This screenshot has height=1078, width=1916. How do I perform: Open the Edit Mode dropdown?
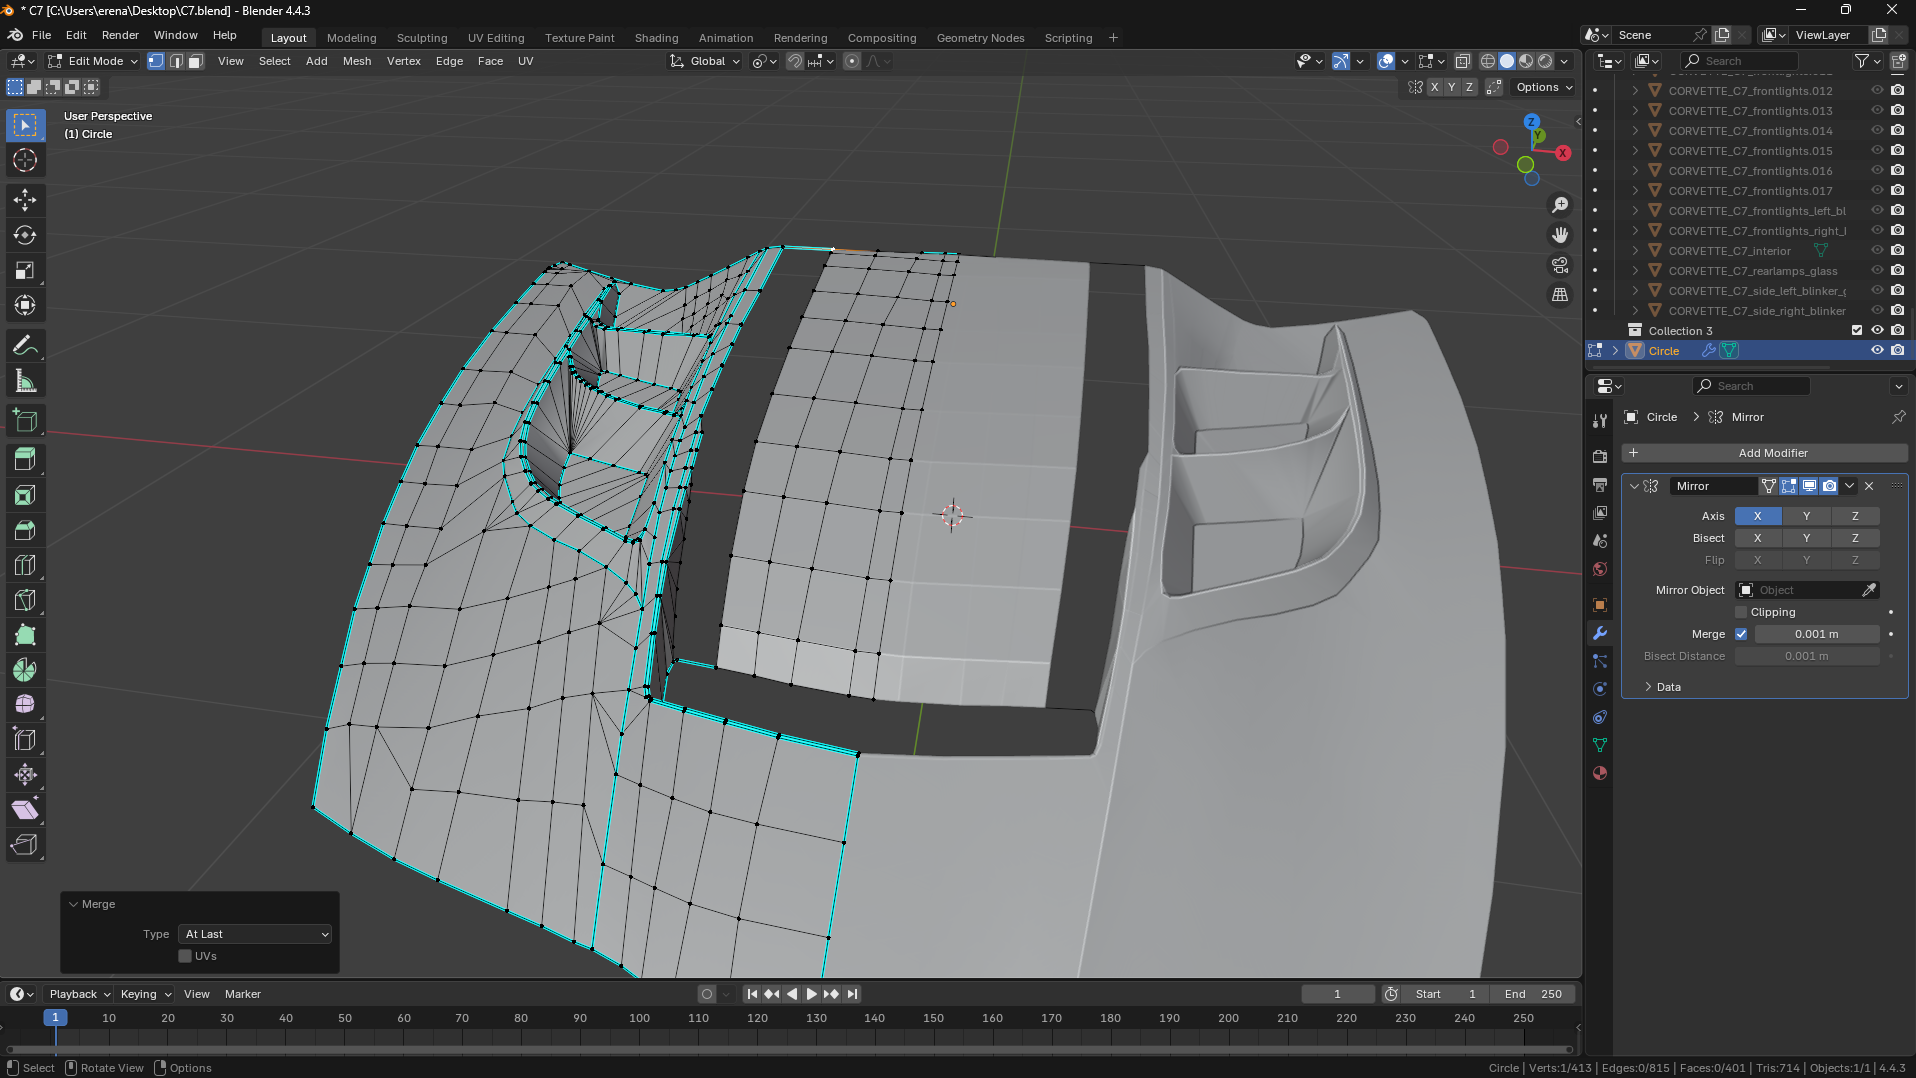click(94, 61)
